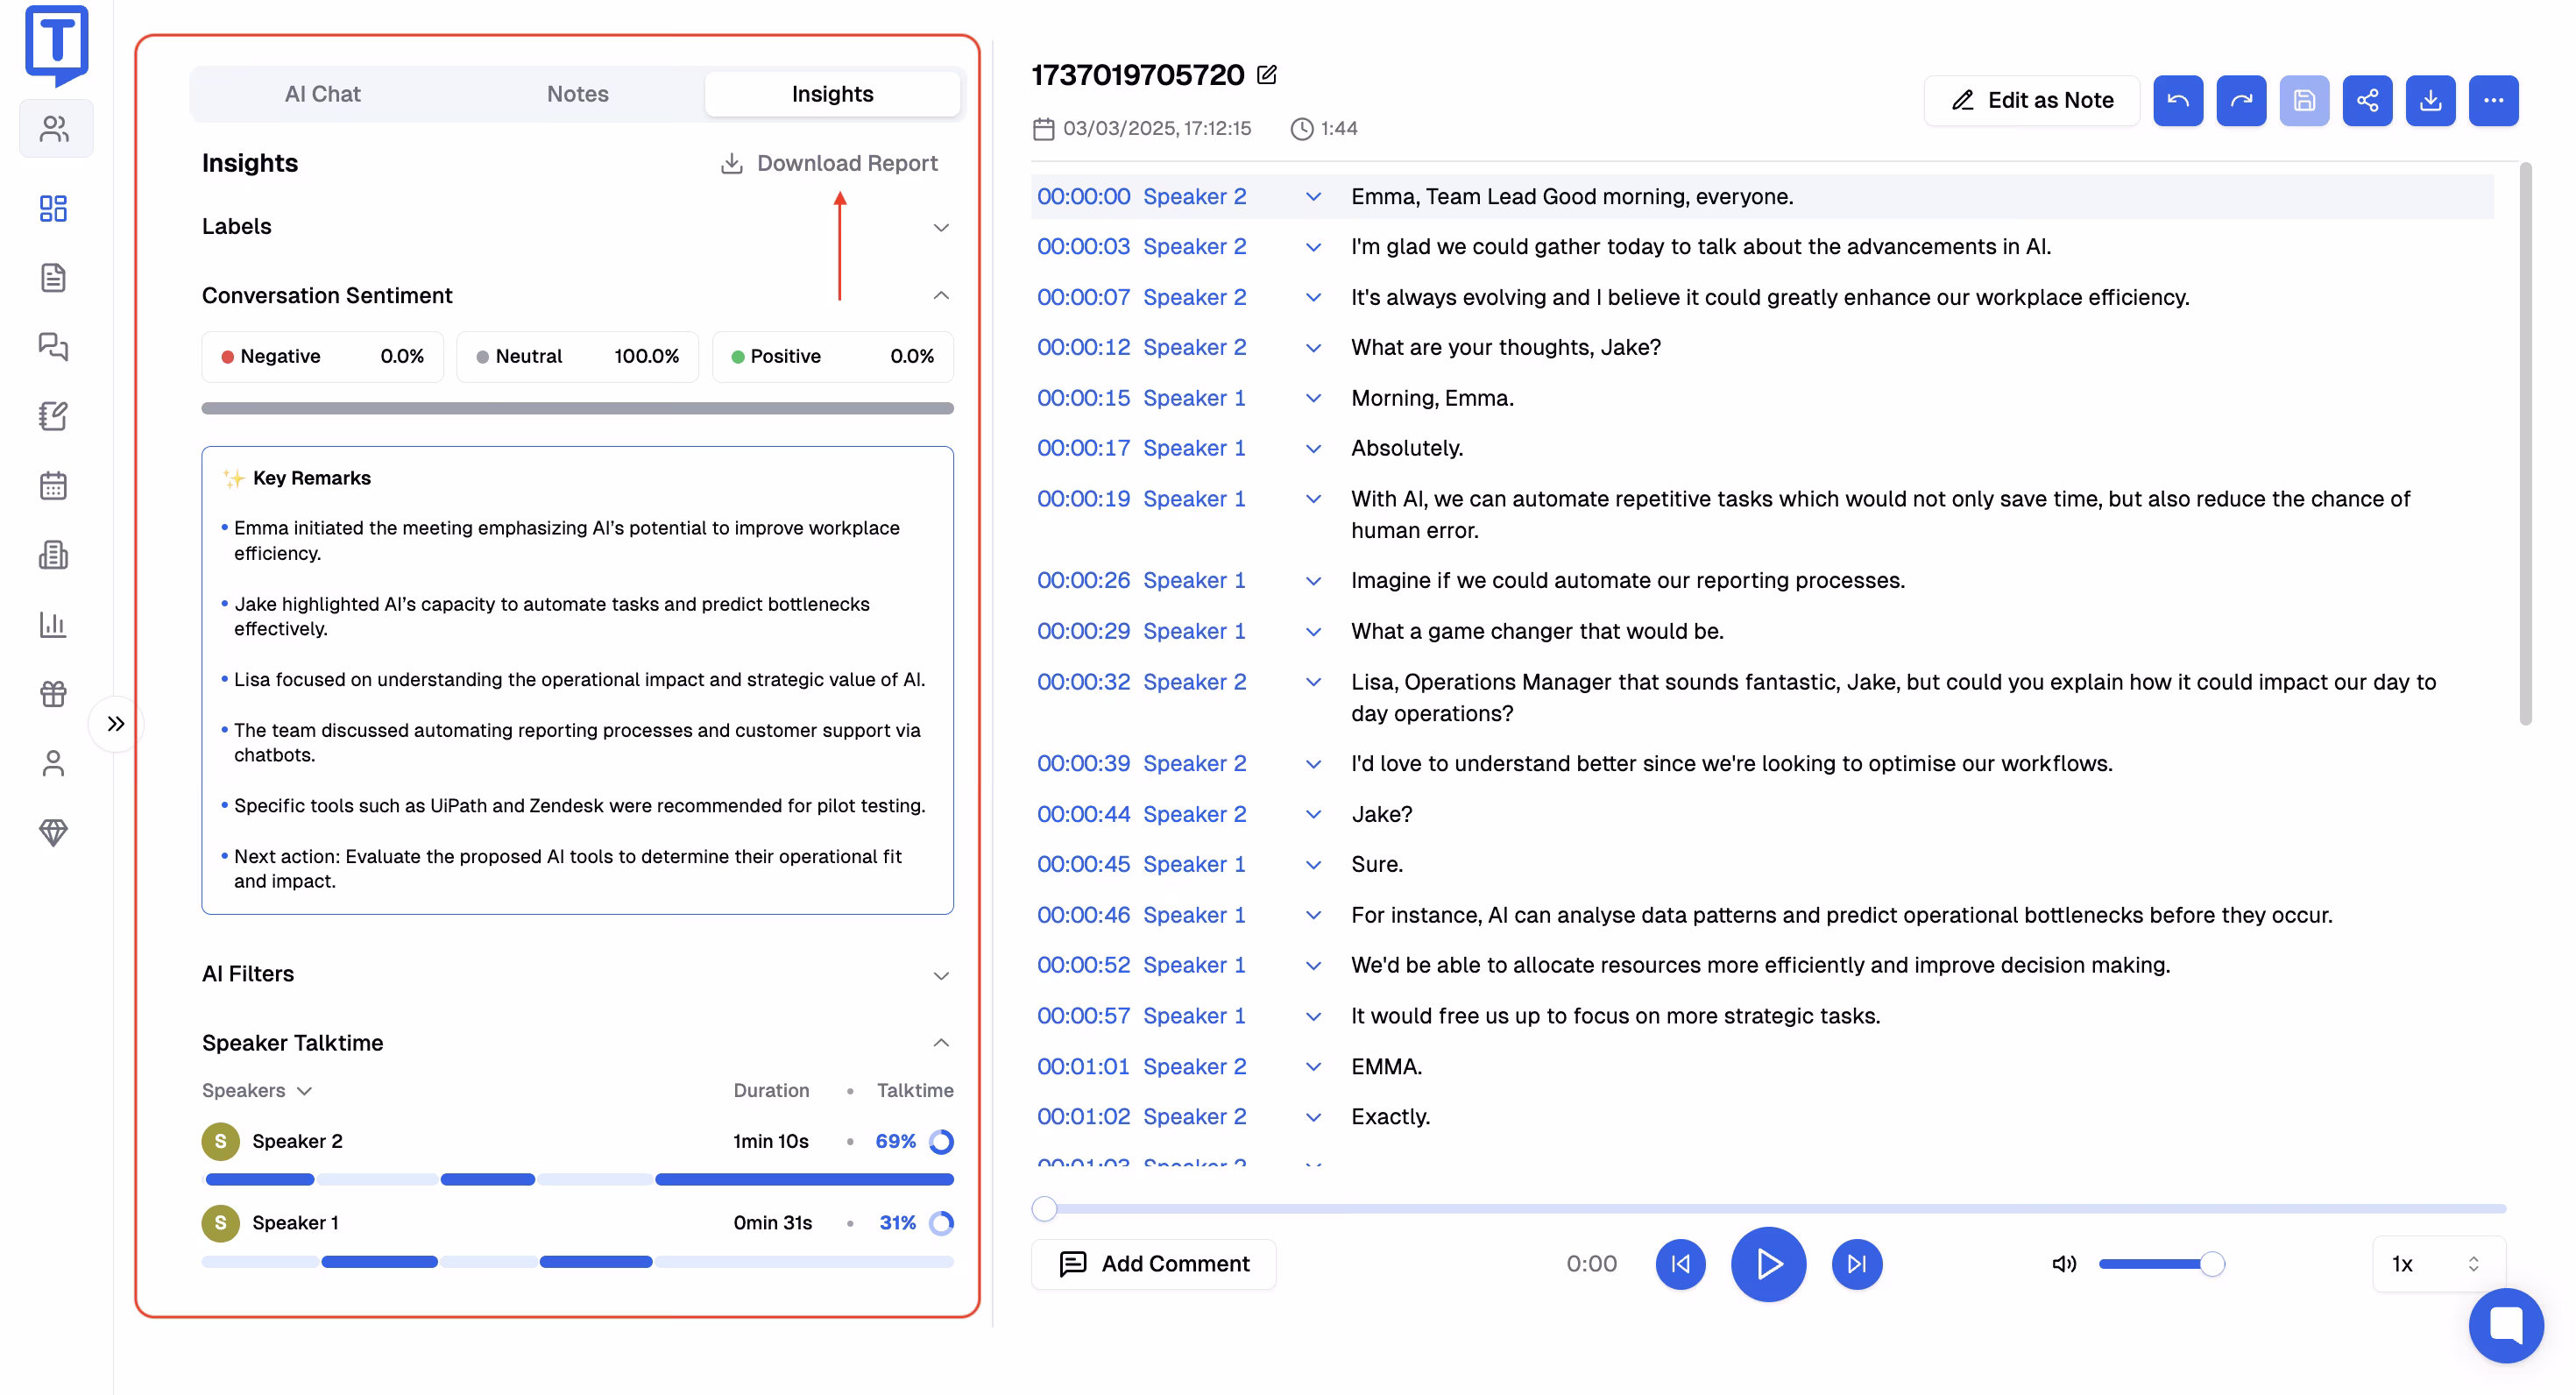Click the title edit pencil icon

pyautogui.click(x=1267, y=74)
